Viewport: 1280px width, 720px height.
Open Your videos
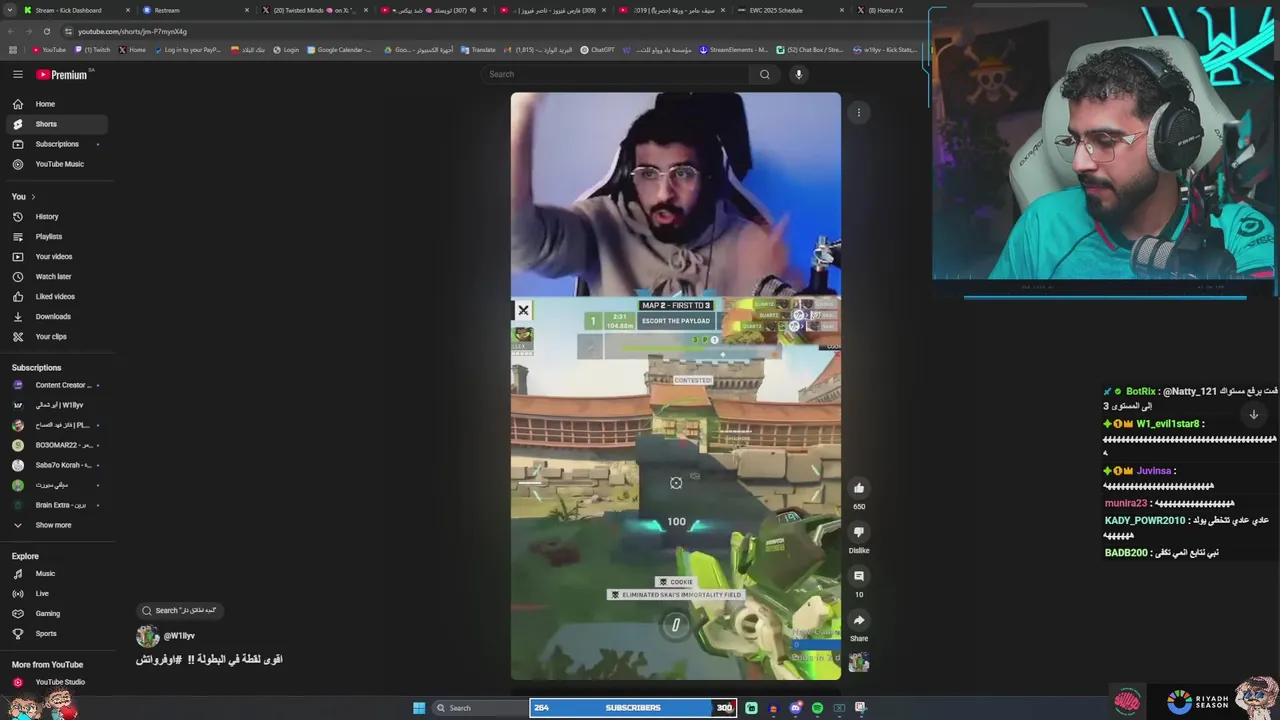click(x=54, y=257)
